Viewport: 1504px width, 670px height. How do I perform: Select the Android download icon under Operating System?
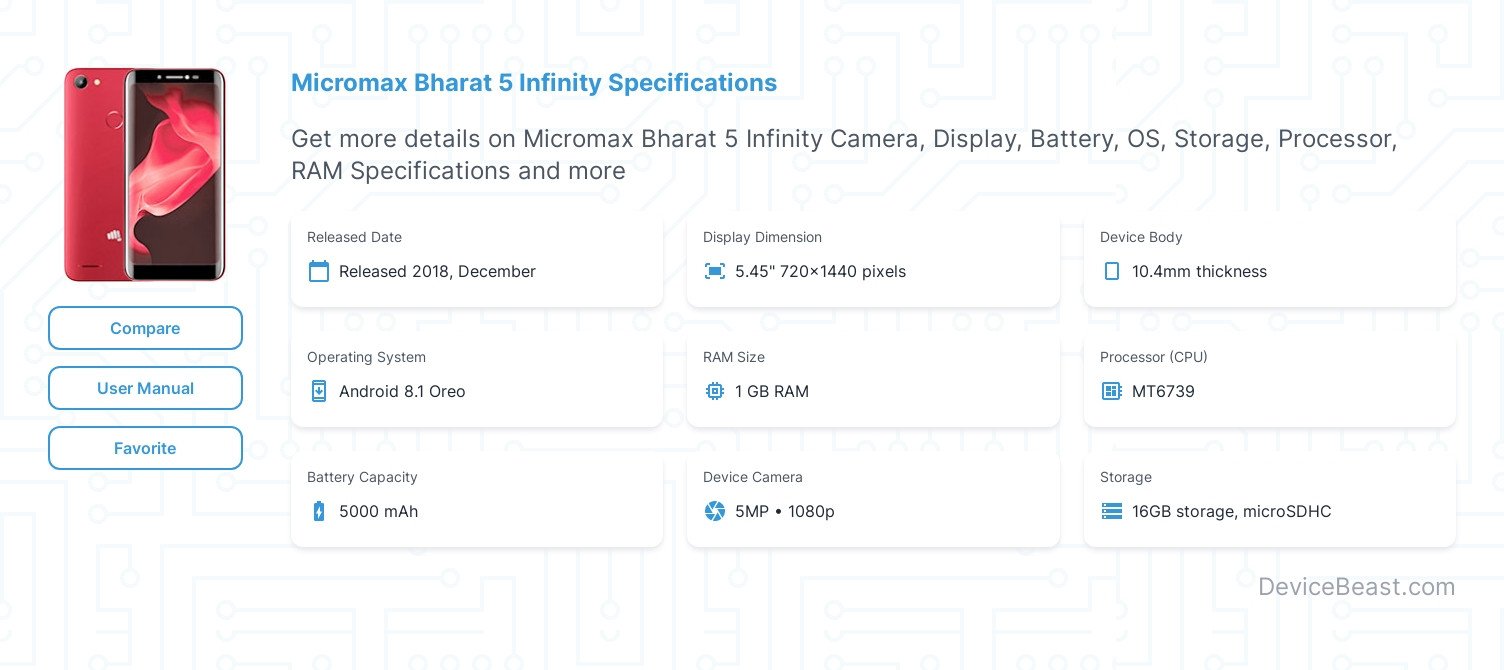[318, 391]
